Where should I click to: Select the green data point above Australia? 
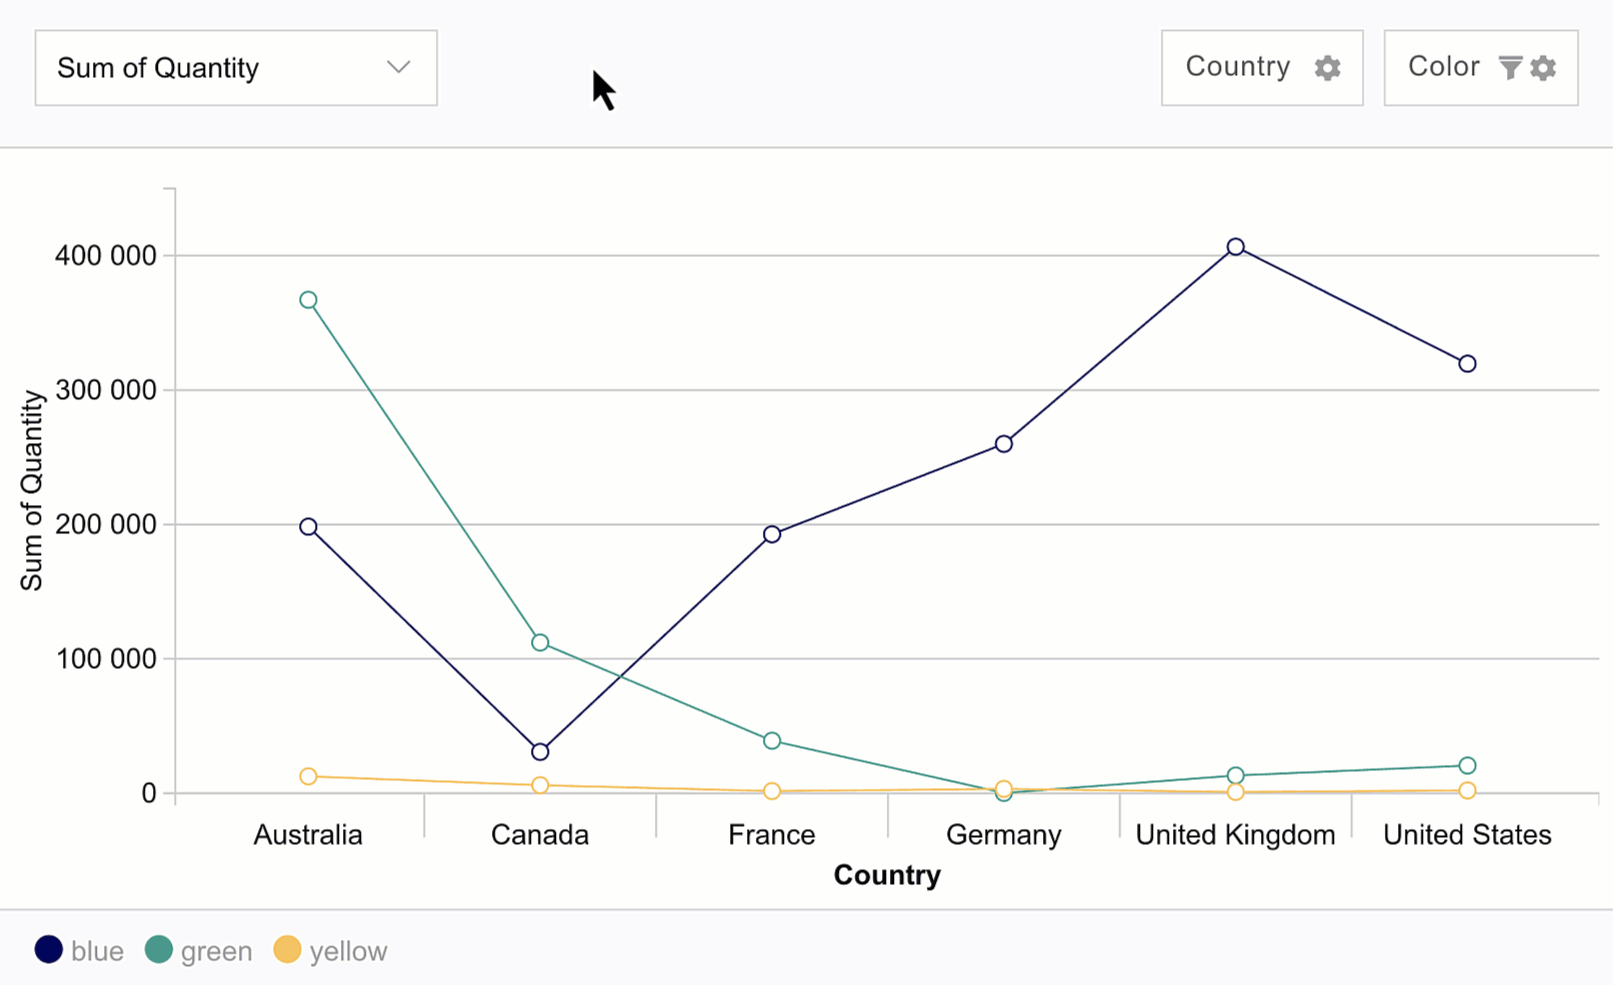(307, 298)
